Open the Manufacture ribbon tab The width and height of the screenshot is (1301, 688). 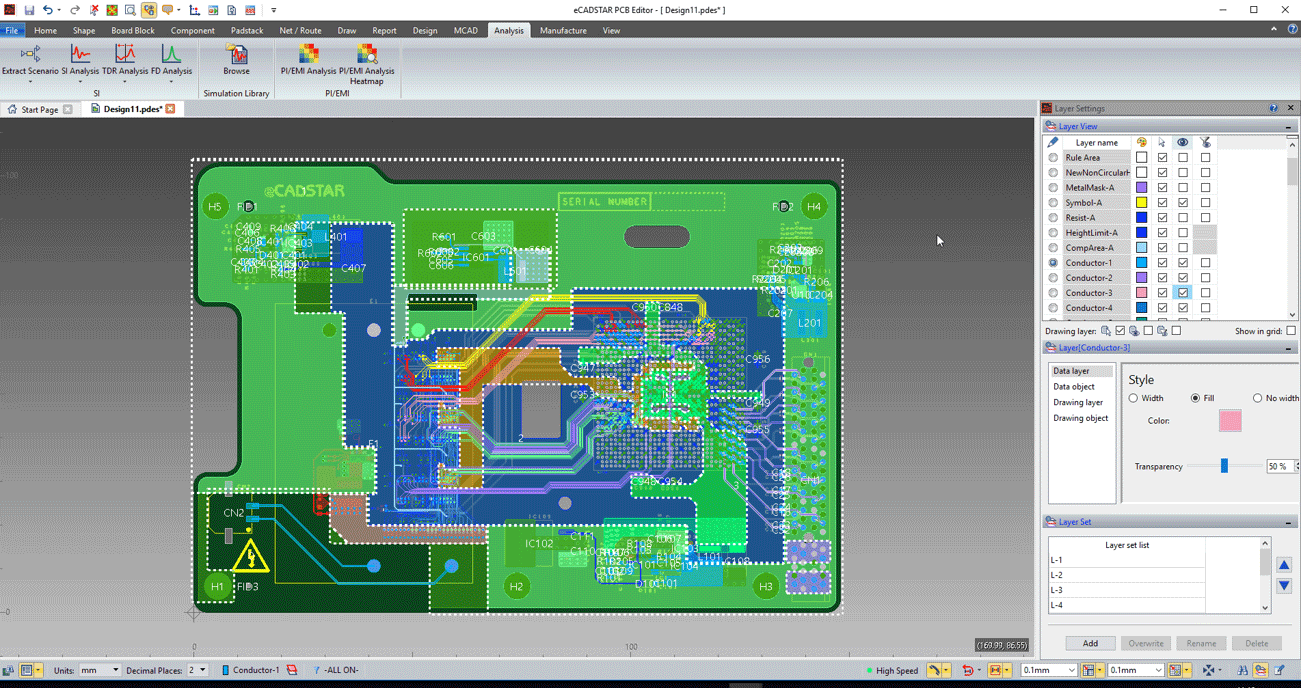[x=563, y=31]
